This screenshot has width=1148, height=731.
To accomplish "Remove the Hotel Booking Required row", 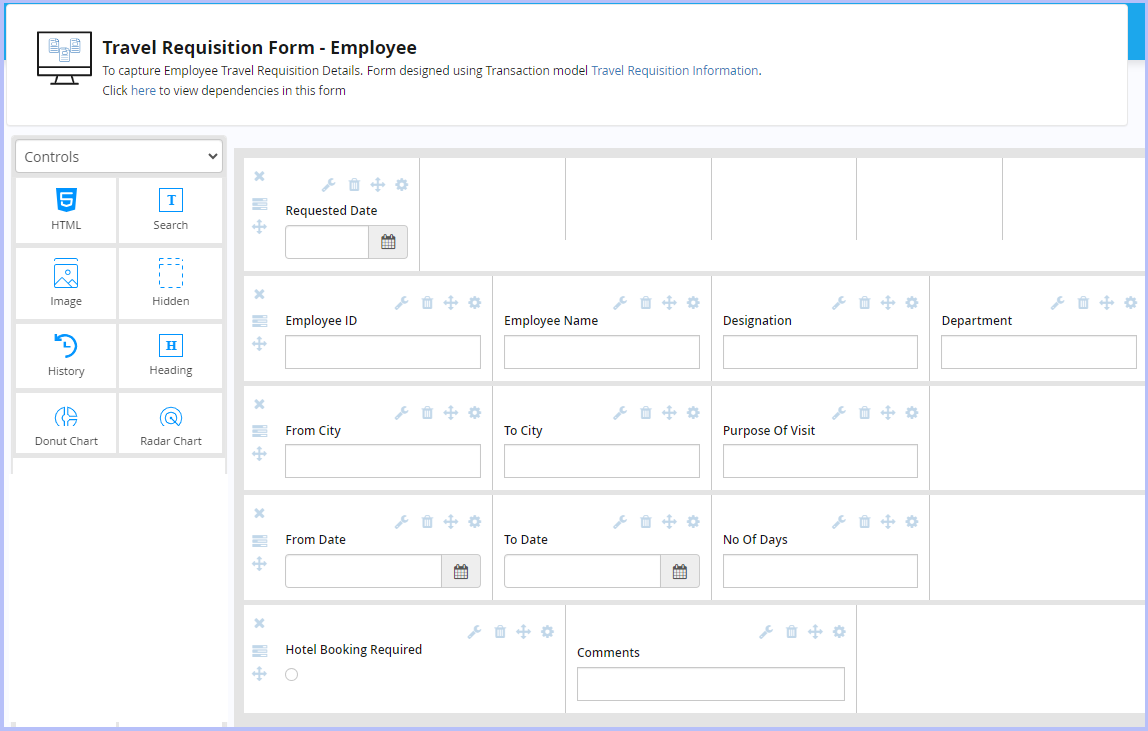I will pos(259,623).
